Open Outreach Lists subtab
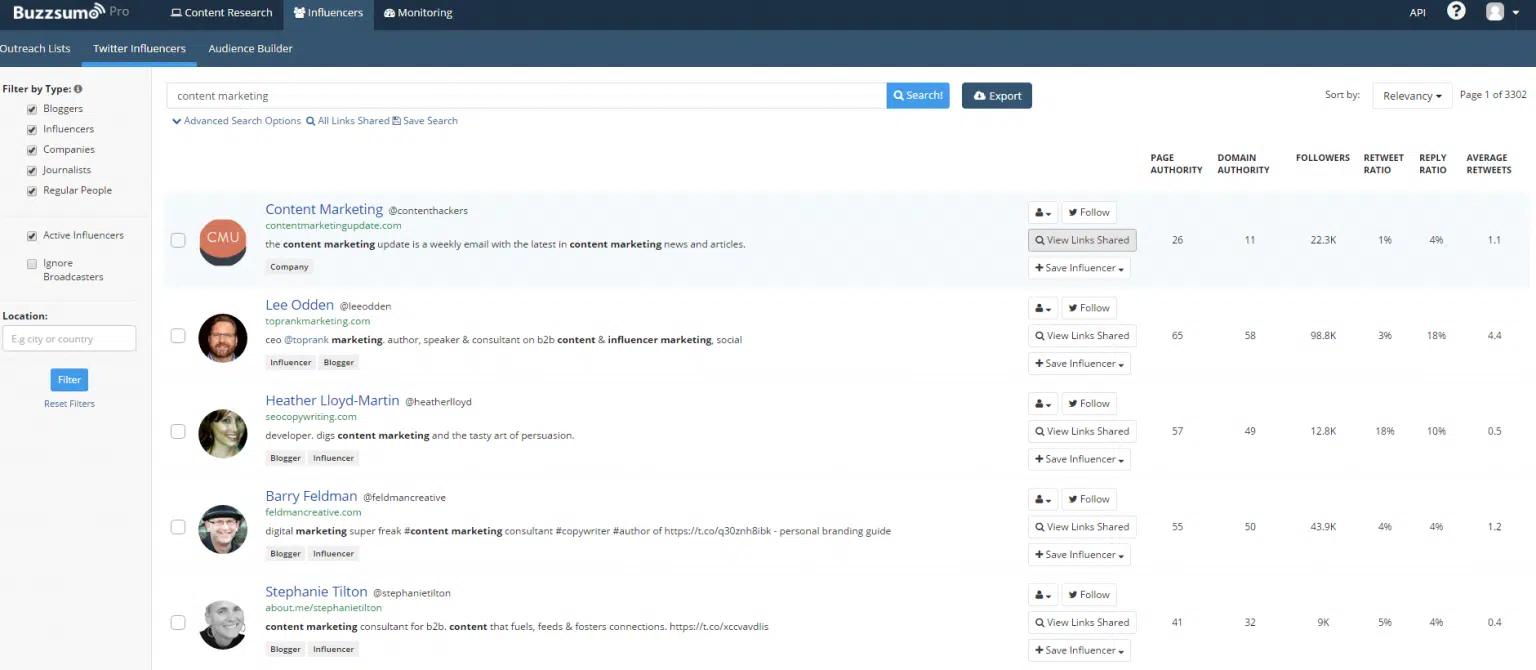This screenshot has height=670, width=1536. (35, 48)
